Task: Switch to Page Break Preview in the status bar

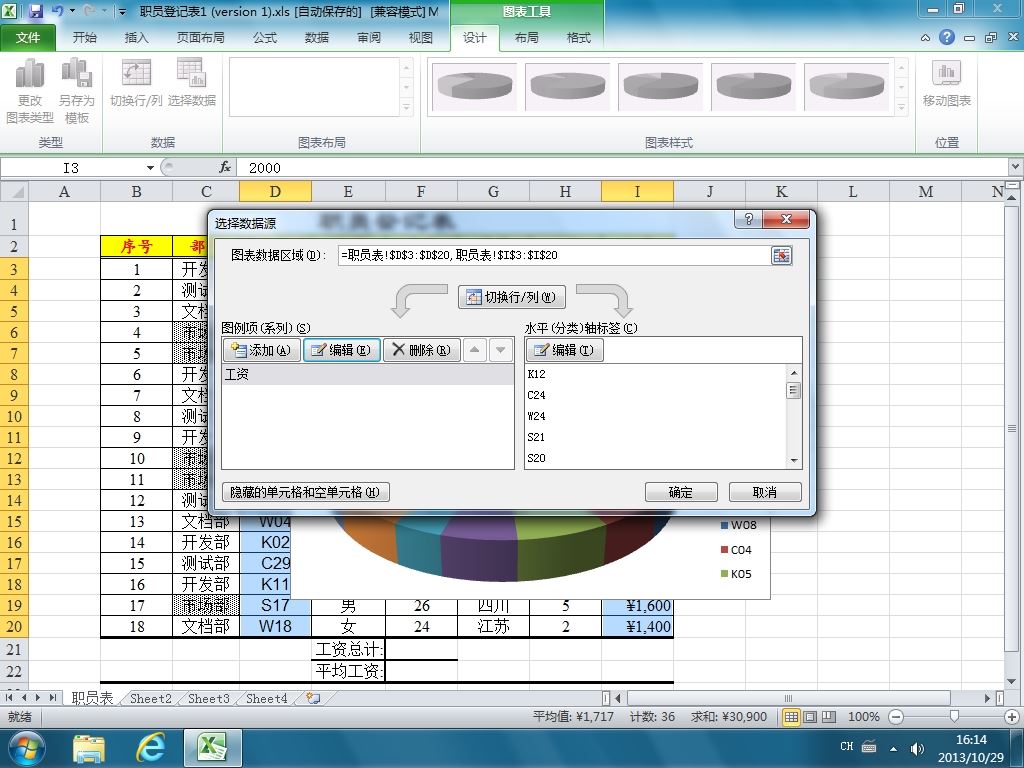Action: pyautogui.click(x=829, y=717)
